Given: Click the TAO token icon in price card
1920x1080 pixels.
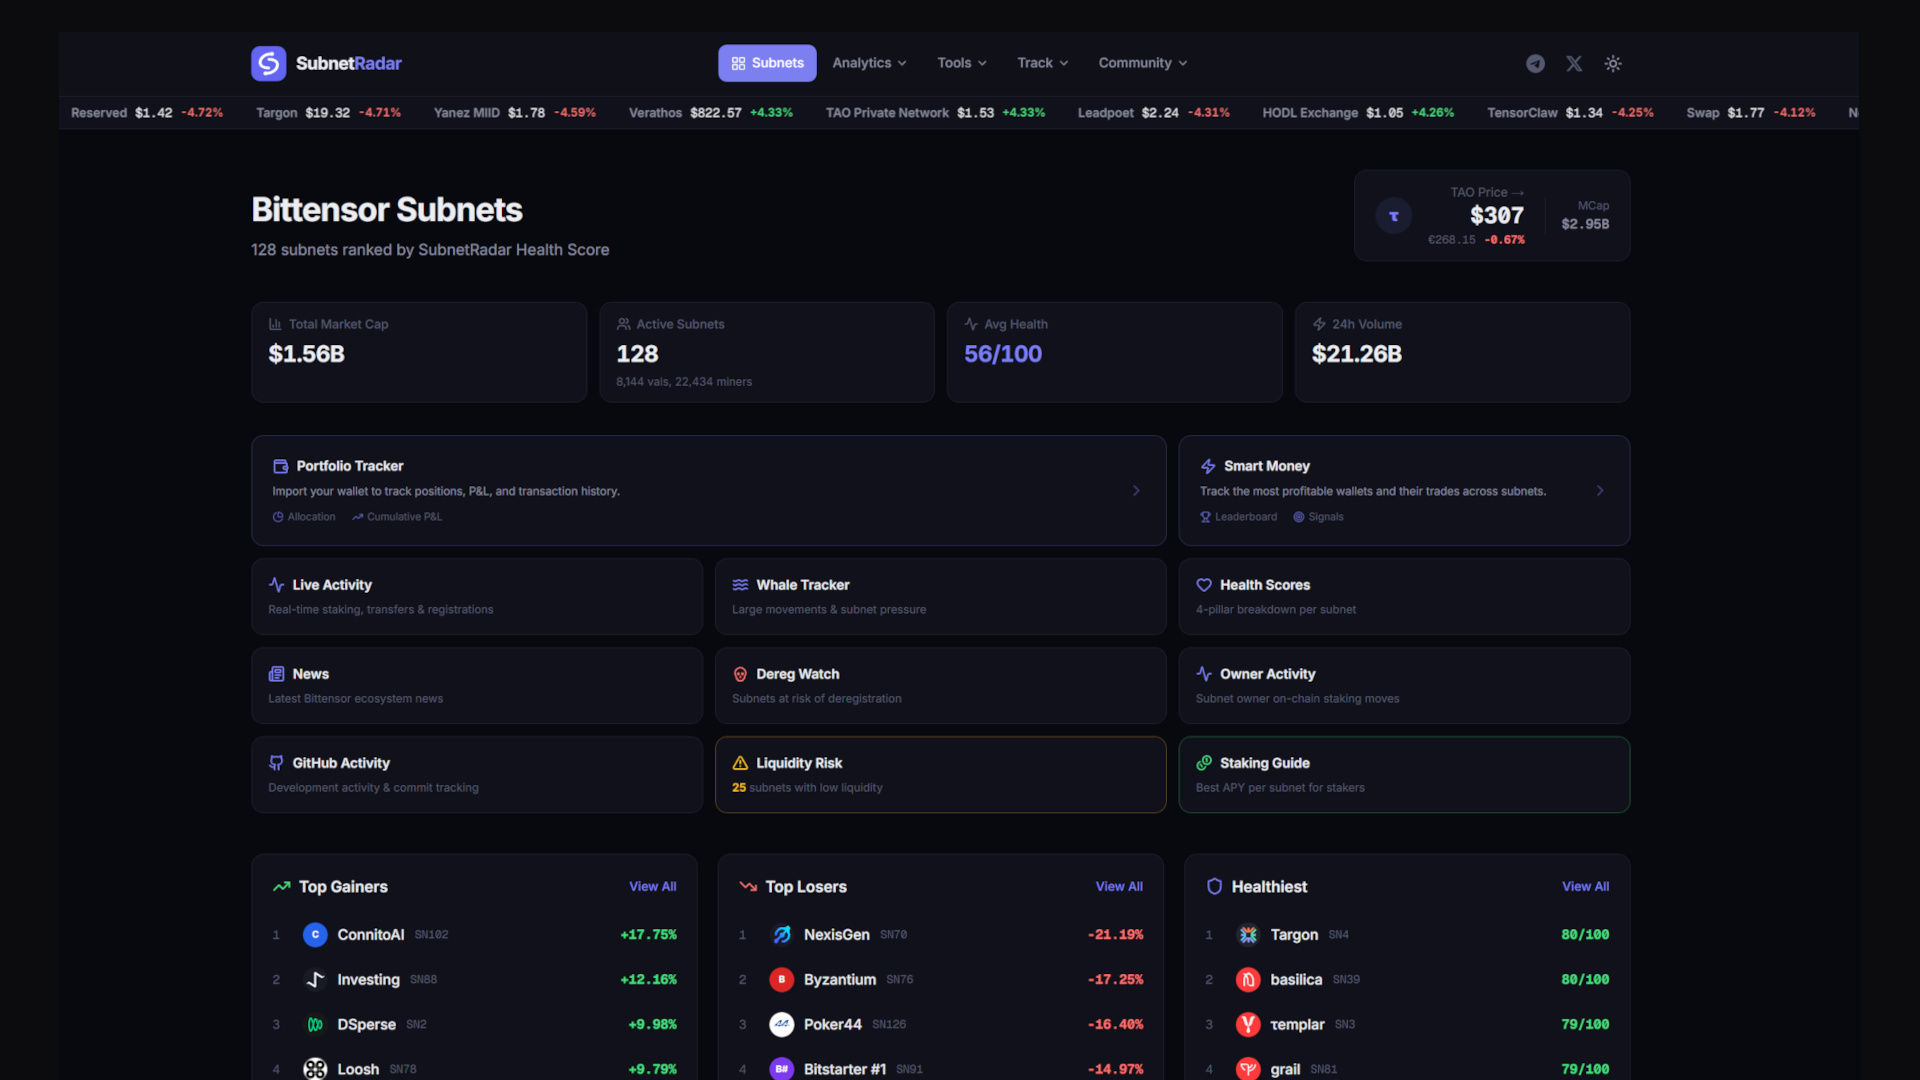Looking at the screenshot, I should [1393, 216].
